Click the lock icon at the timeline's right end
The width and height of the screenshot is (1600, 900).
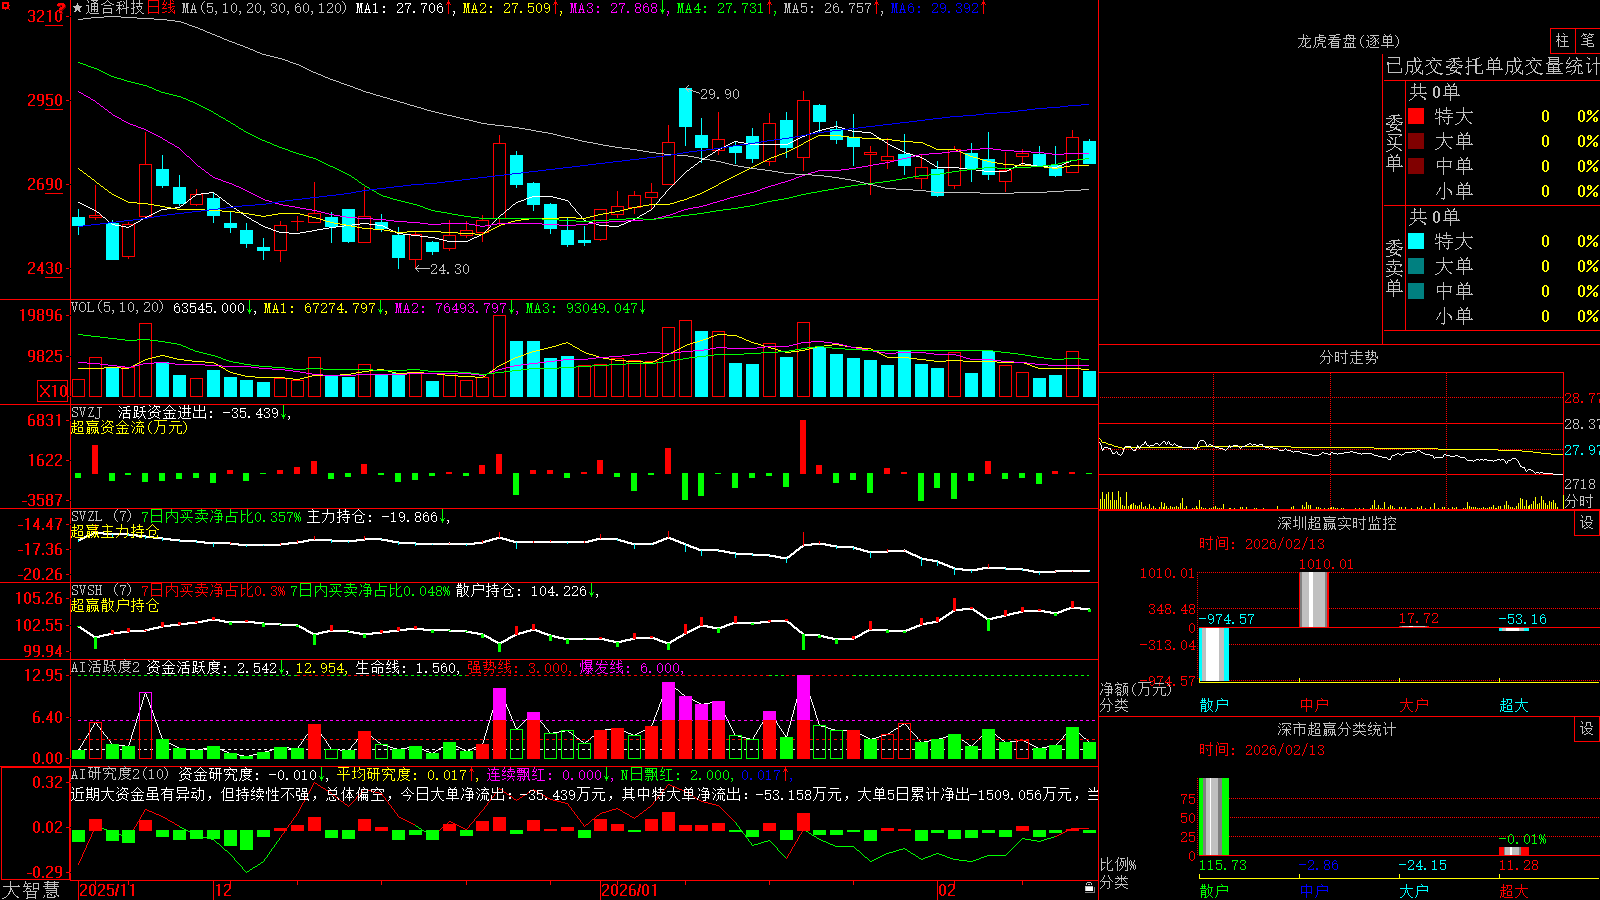[1089, 887]
